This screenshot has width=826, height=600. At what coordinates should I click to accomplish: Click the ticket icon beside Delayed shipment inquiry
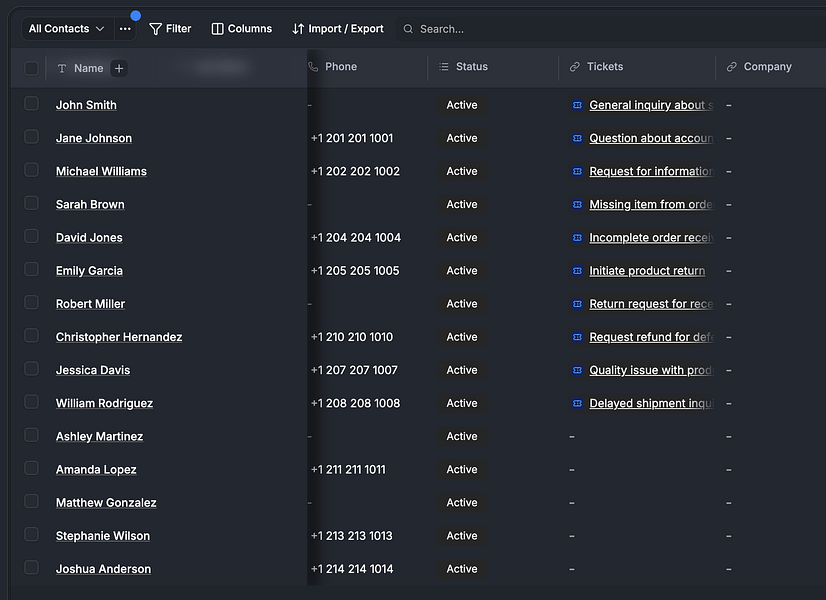pos(577,404)
